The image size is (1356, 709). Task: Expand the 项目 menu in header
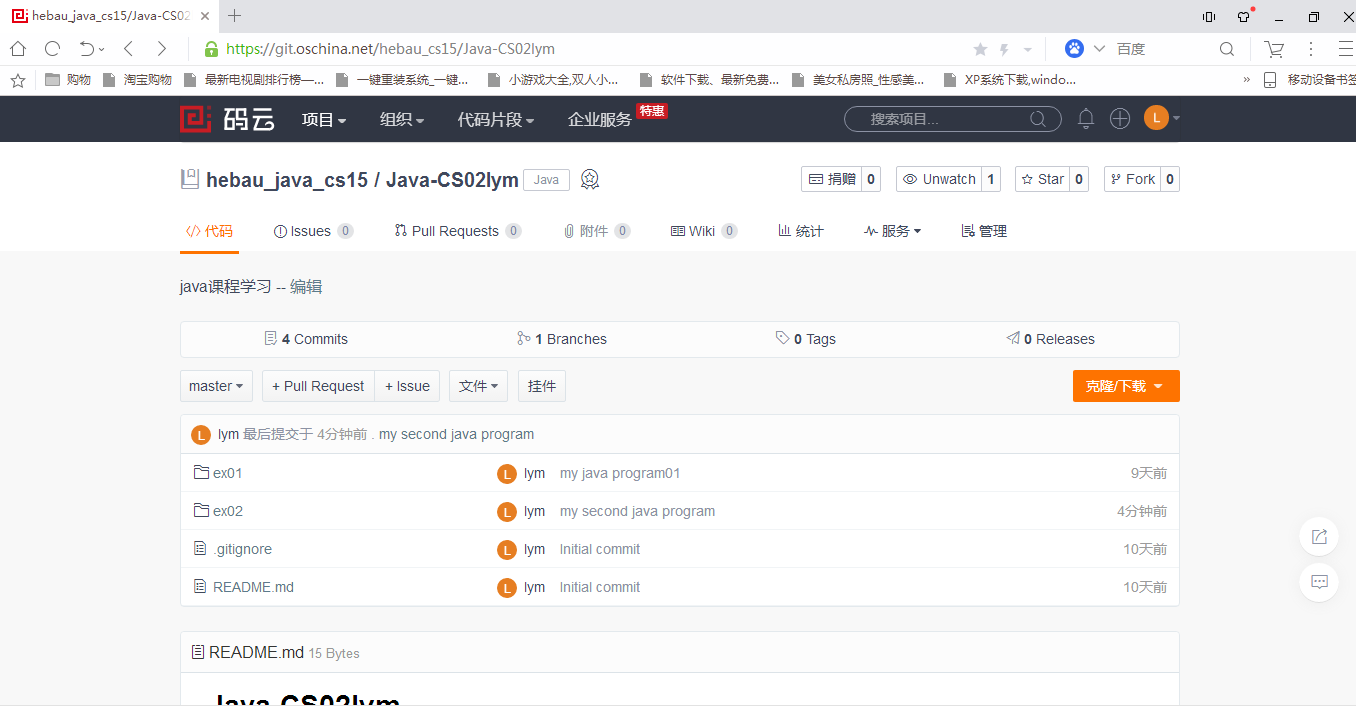[x=324, y=120]
